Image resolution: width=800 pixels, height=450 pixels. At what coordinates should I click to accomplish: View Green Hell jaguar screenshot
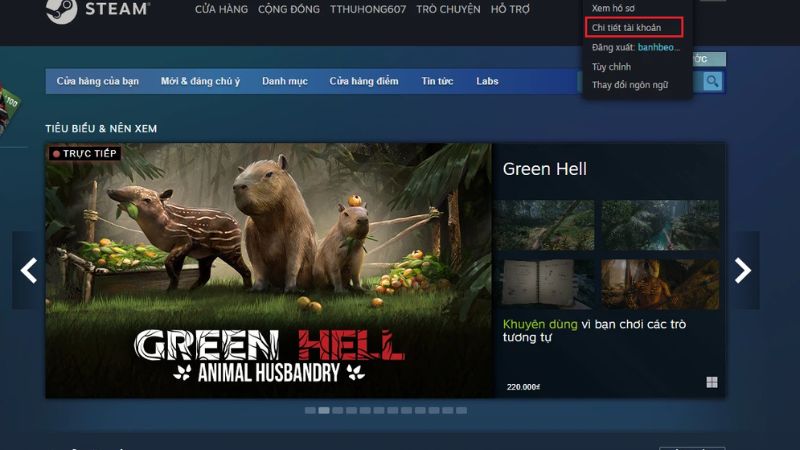(660, 284)
